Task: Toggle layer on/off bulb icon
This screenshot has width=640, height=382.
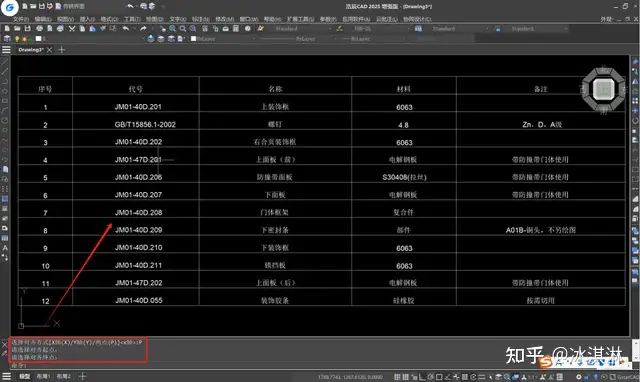Action: (x=17, y=39)
